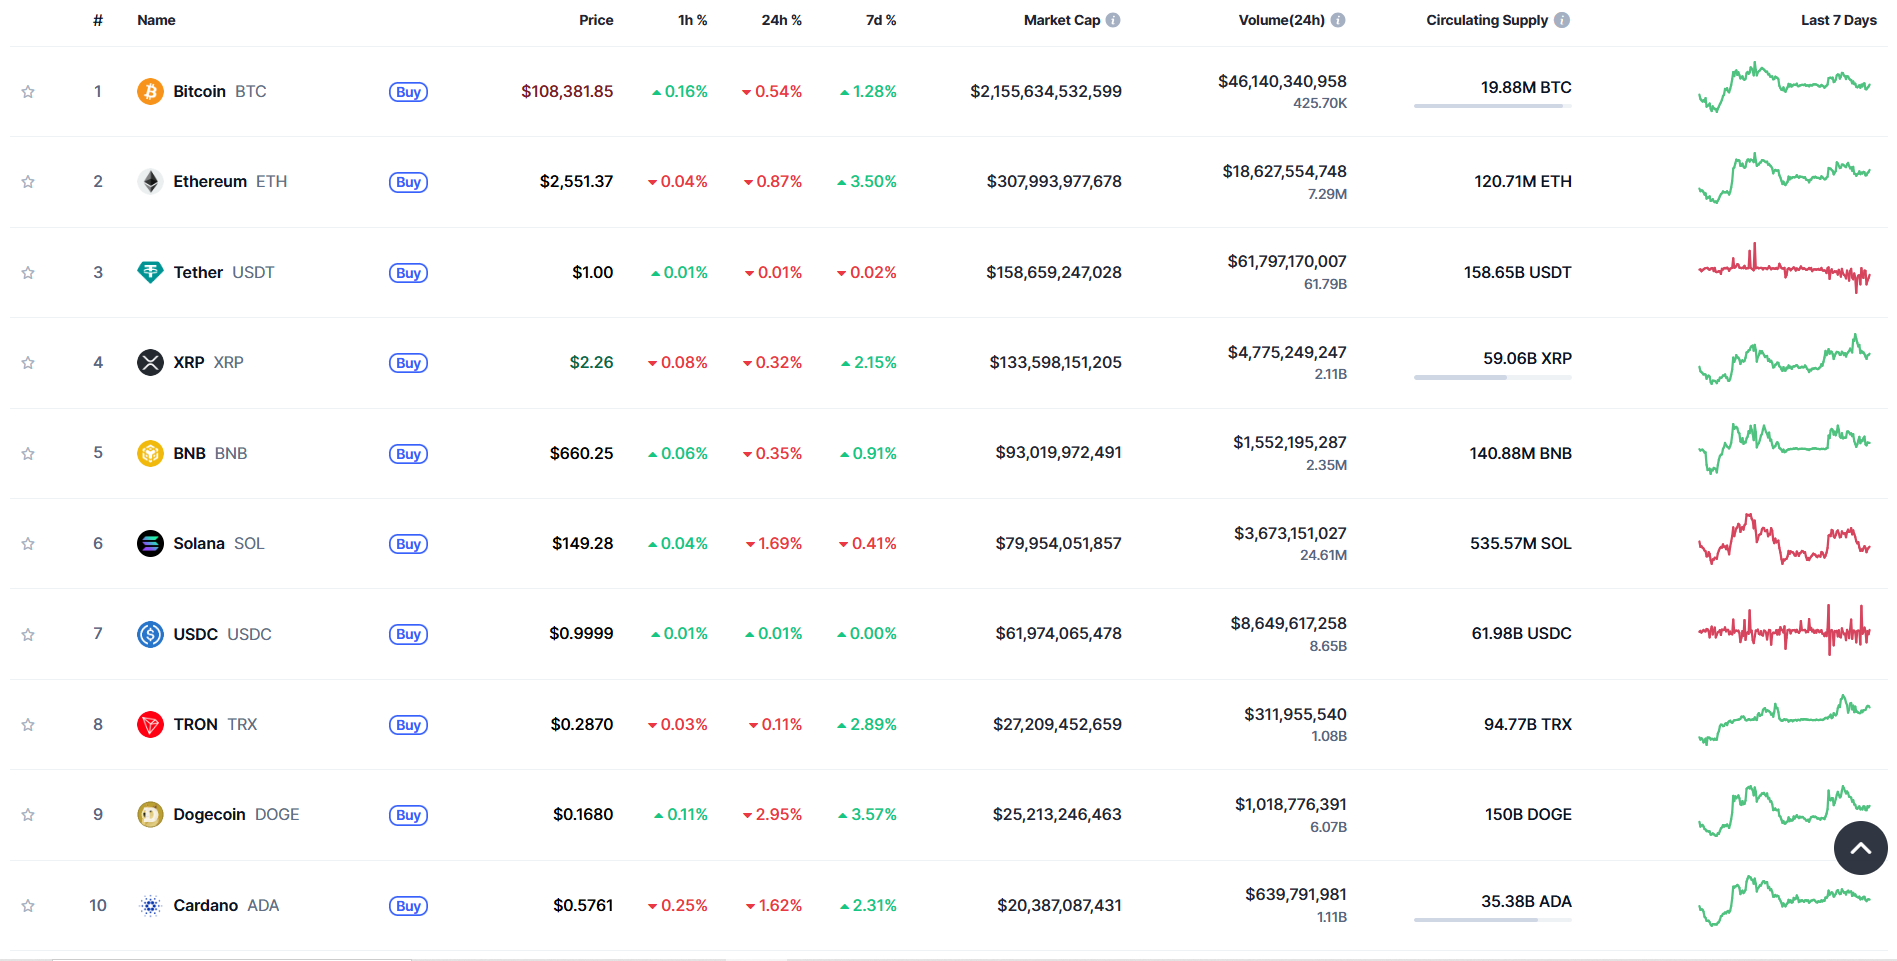Toggle the watchlist star for Cardano

pos(28,906)
